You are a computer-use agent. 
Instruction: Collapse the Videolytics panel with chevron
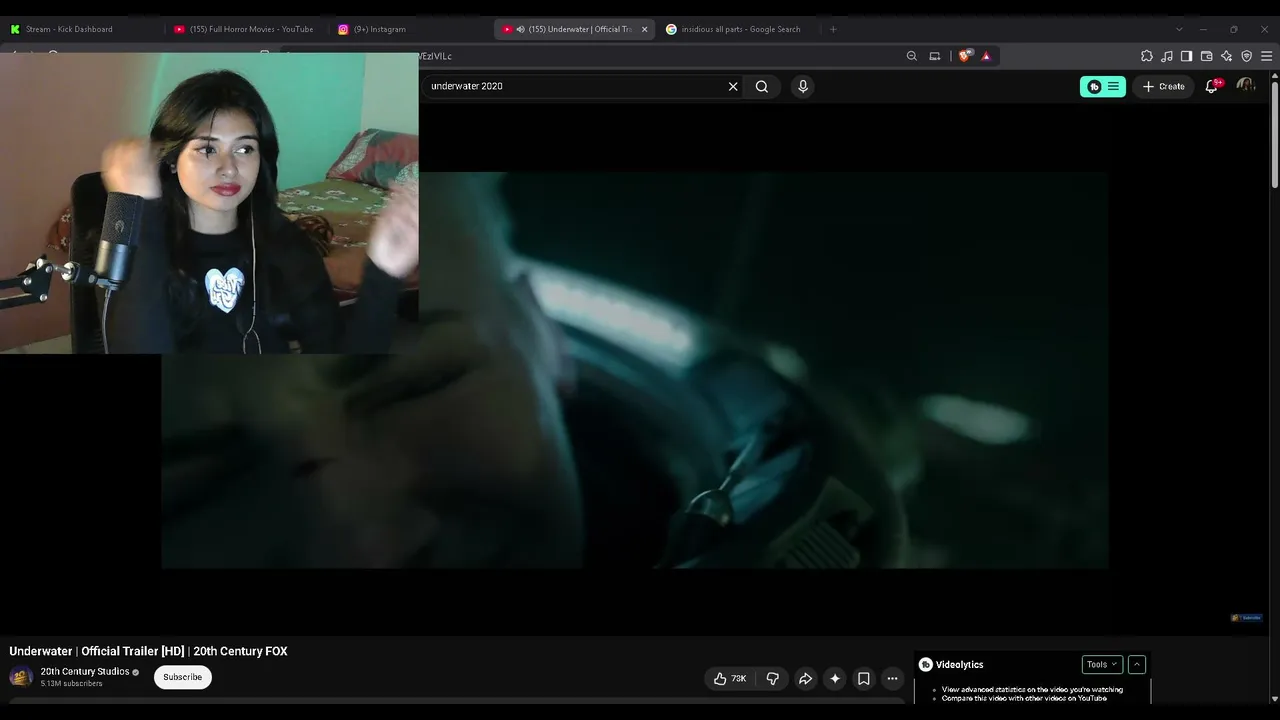[x=1137, y=665]
